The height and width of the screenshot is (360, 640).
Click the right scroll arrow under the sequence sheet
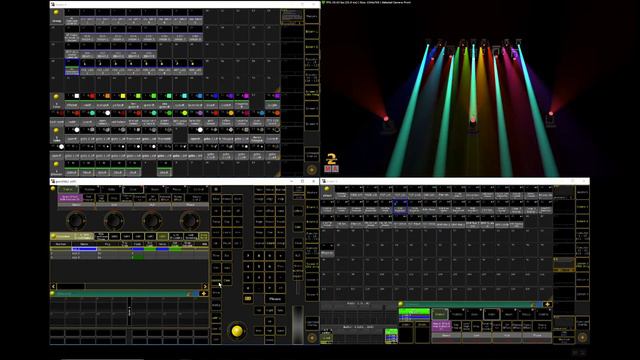(x=205, y=286)
